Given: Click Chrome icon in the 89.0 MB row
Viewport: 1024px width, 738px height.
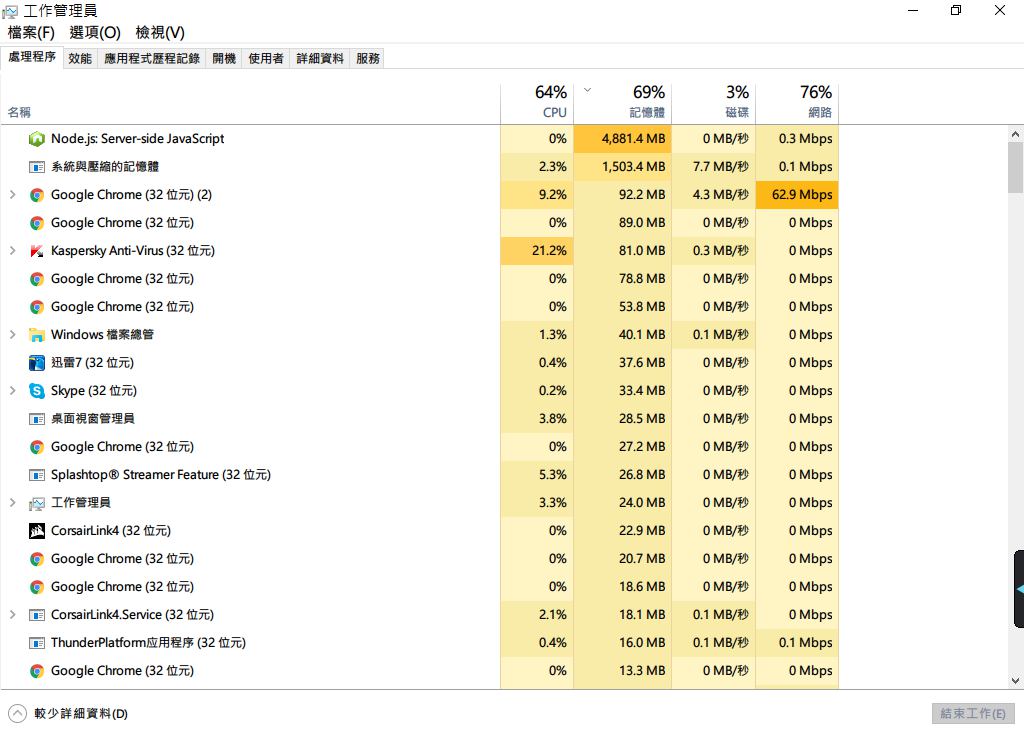Looking at the screenshot, I should coord(37,223).
